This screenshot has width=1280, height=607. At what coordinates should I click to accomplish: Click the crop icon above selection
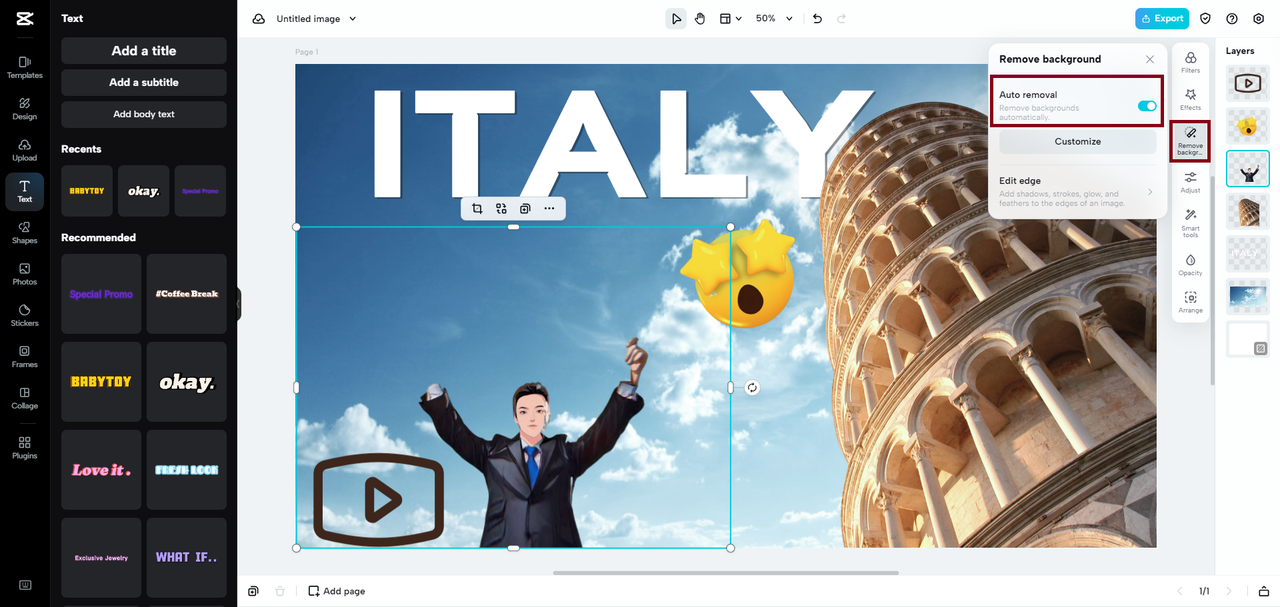tap(477, 208)
